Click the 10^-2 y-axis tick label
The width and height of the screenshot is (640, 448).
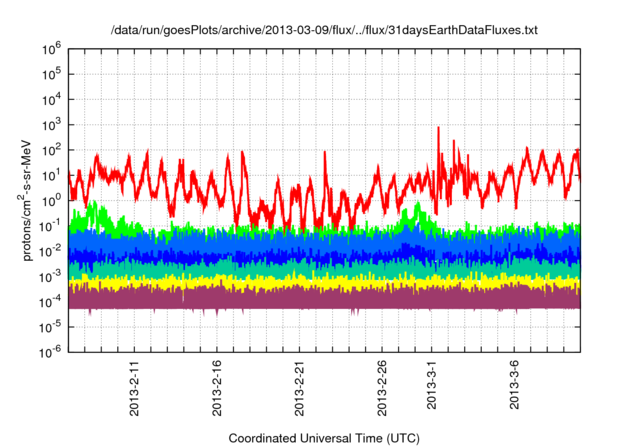[50, 252]
